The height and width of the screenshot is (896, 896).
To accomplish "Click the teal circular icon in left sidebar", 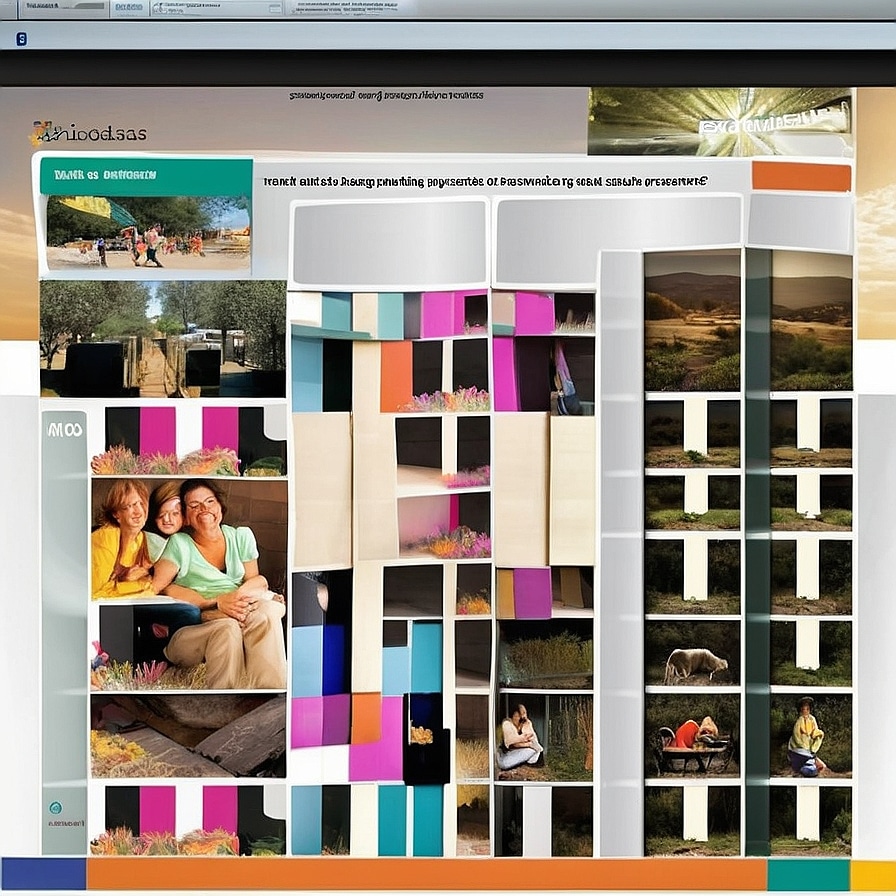I will click(55, 807).
